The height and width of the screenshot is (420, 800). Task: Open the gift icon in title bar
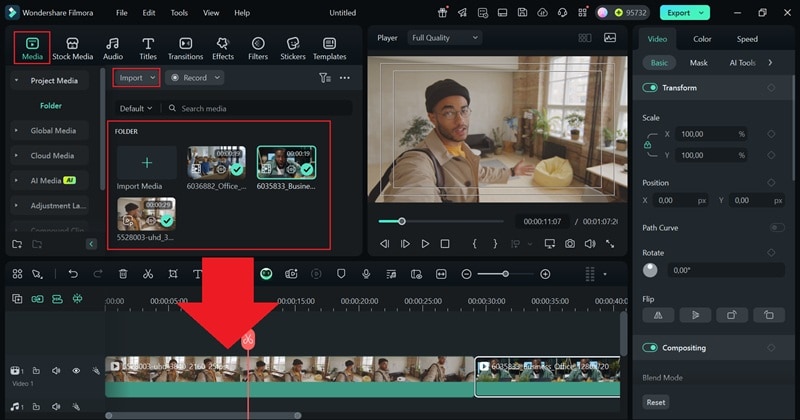442,13
